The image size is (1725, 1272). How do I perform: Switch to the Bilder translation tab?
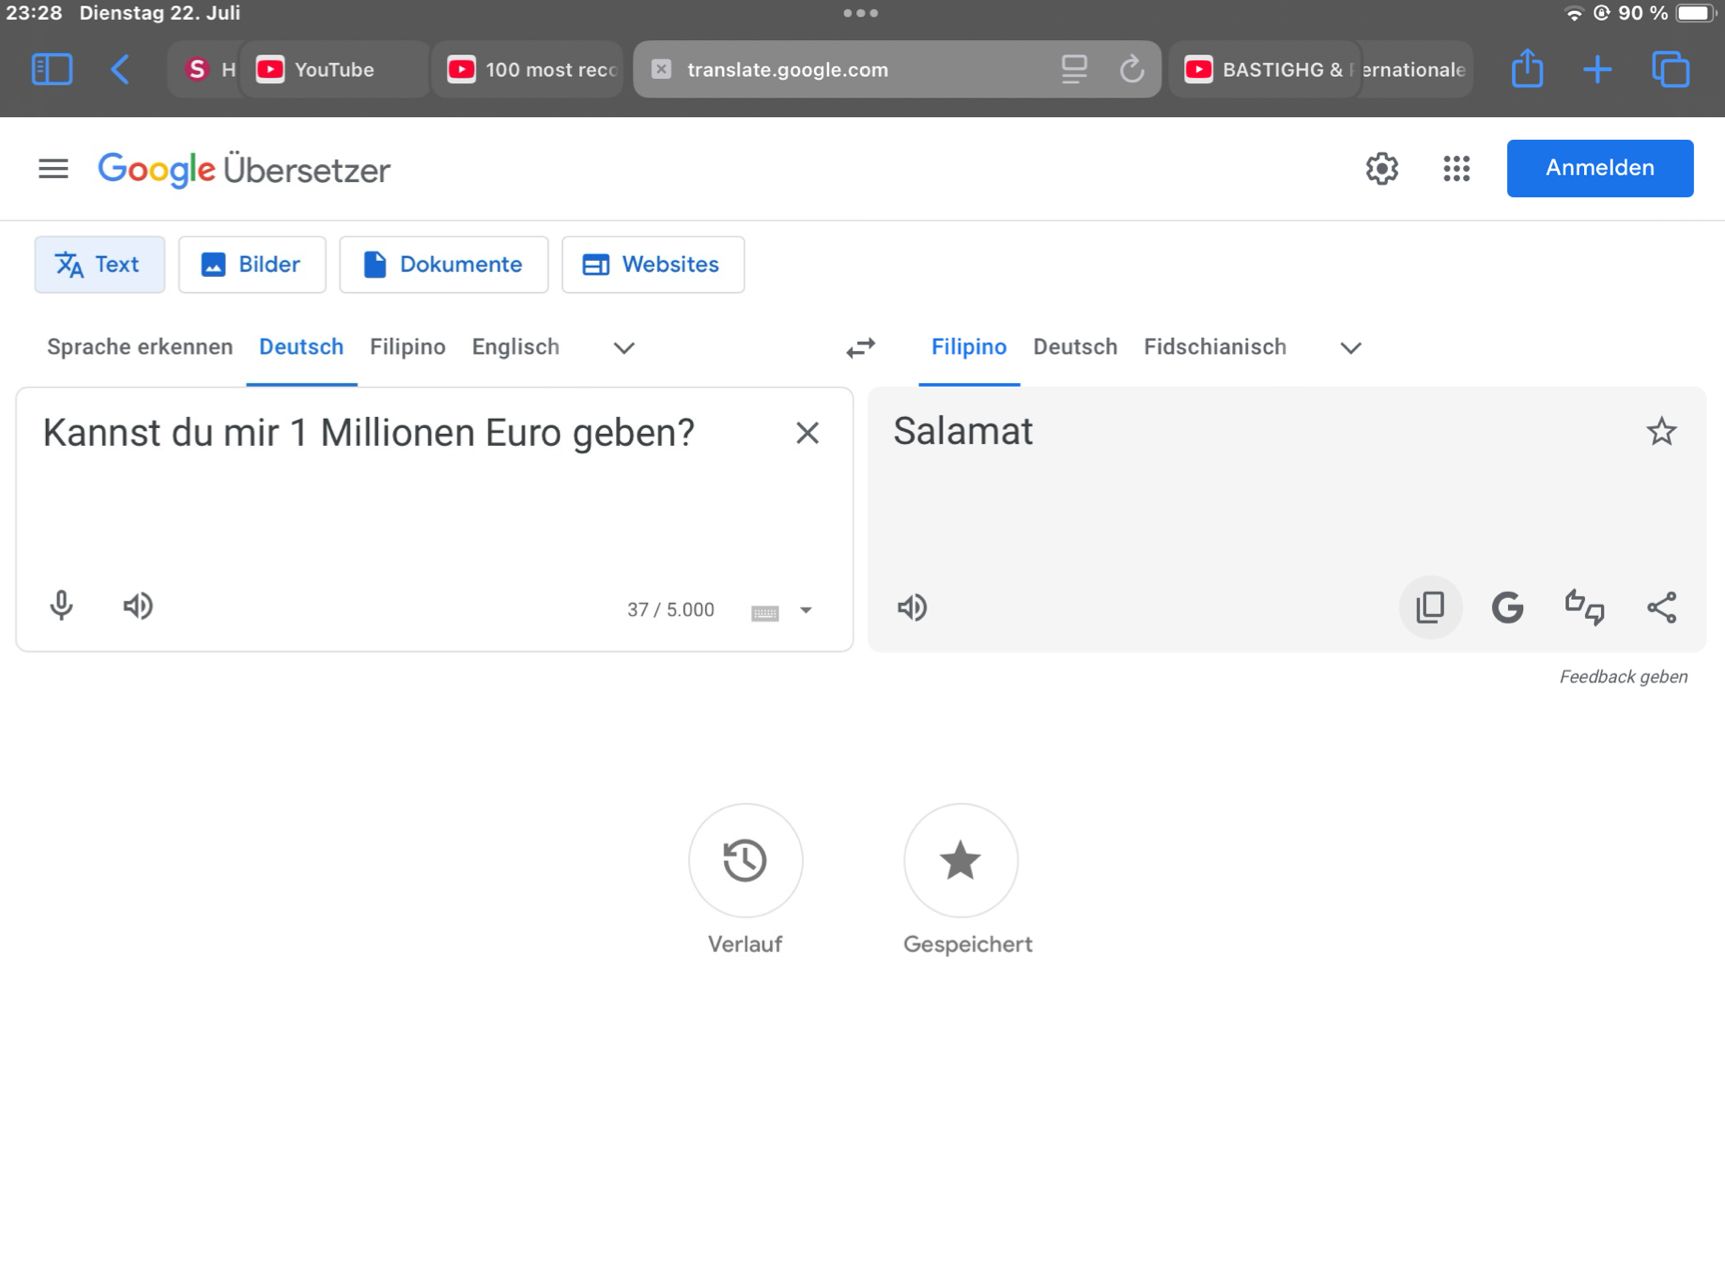coord(252,265)
